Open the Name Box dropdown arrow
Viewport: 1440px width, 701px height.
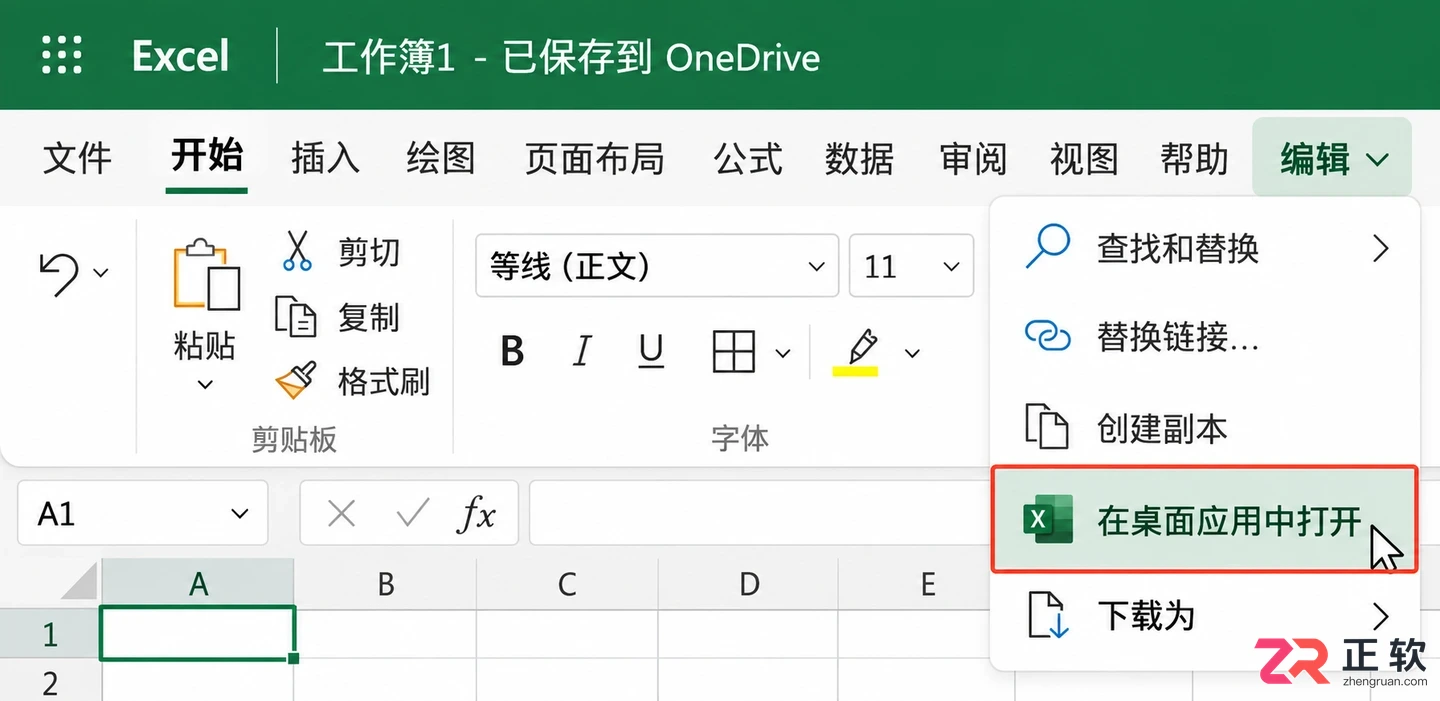(x=239, y=514)
